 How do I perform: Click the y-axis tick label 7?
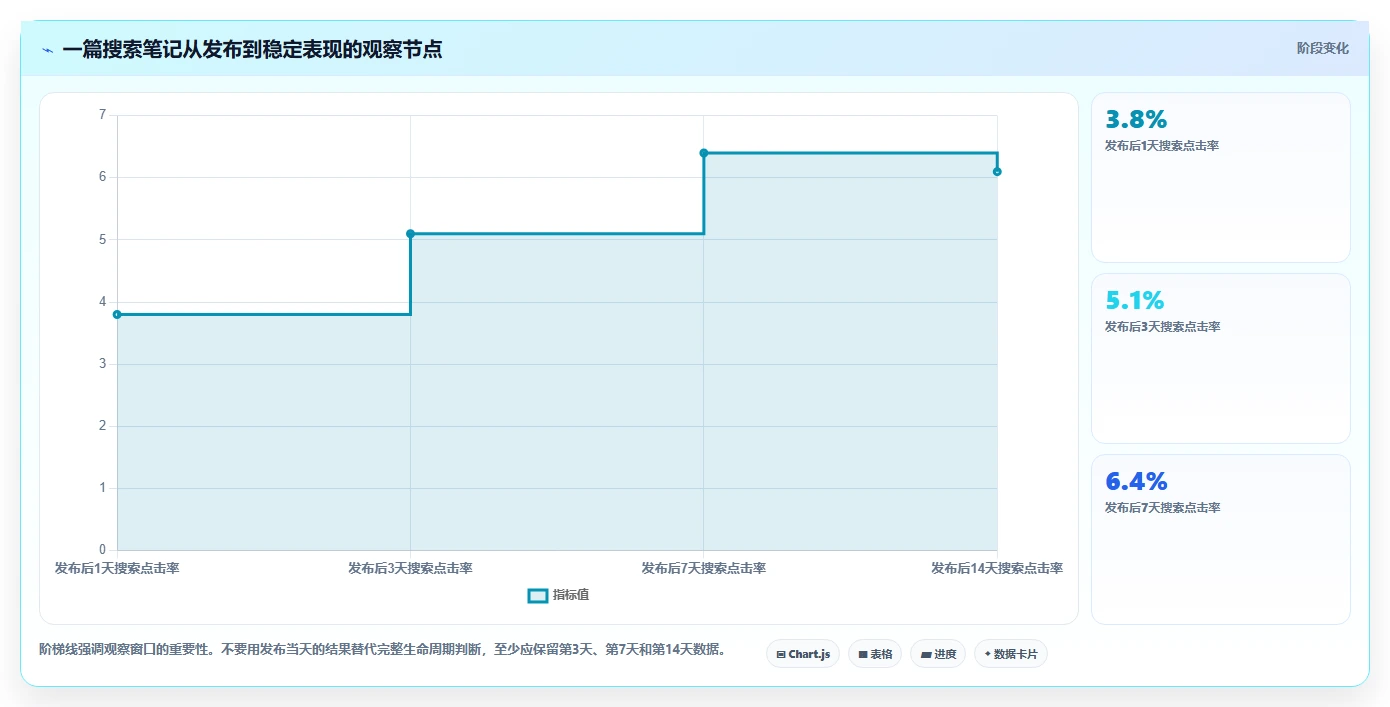(102, 115)
